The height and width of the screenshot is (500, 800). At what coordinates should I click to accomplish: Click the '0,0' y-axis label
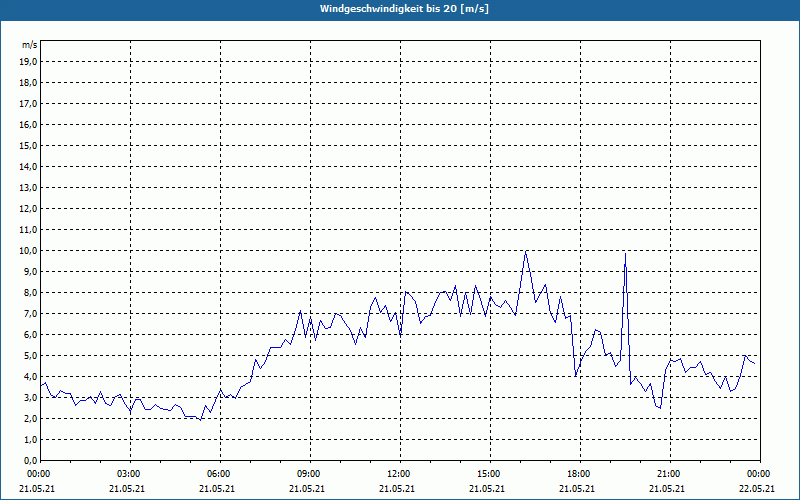31,461
